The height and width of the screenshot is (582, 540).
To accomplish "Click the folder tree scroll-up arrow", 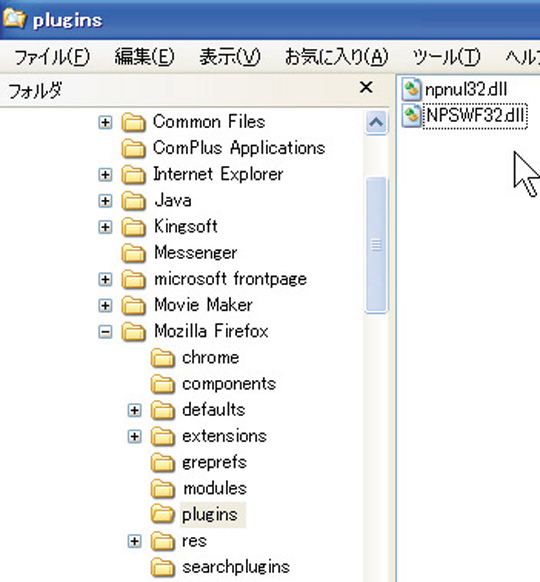I will coord(376,122).
